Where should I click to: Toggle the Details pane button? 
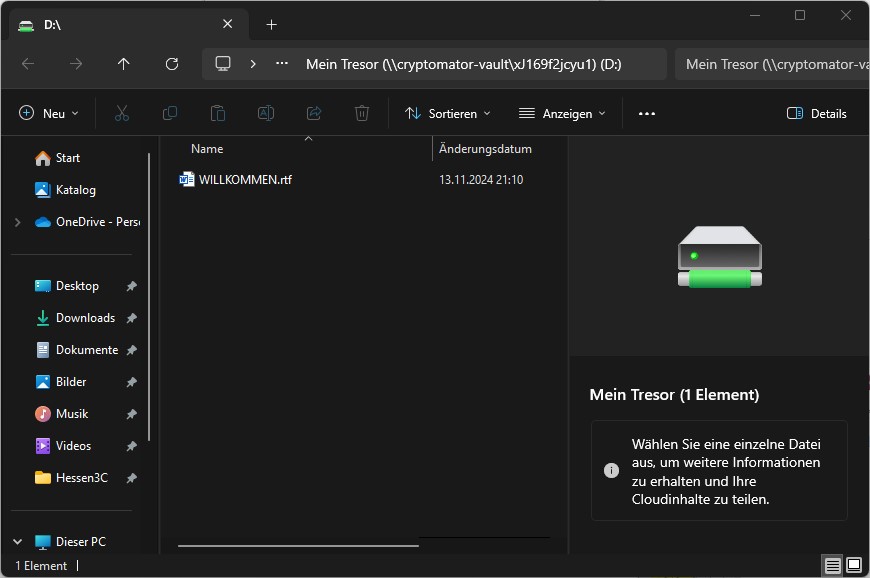pos(817,114)
